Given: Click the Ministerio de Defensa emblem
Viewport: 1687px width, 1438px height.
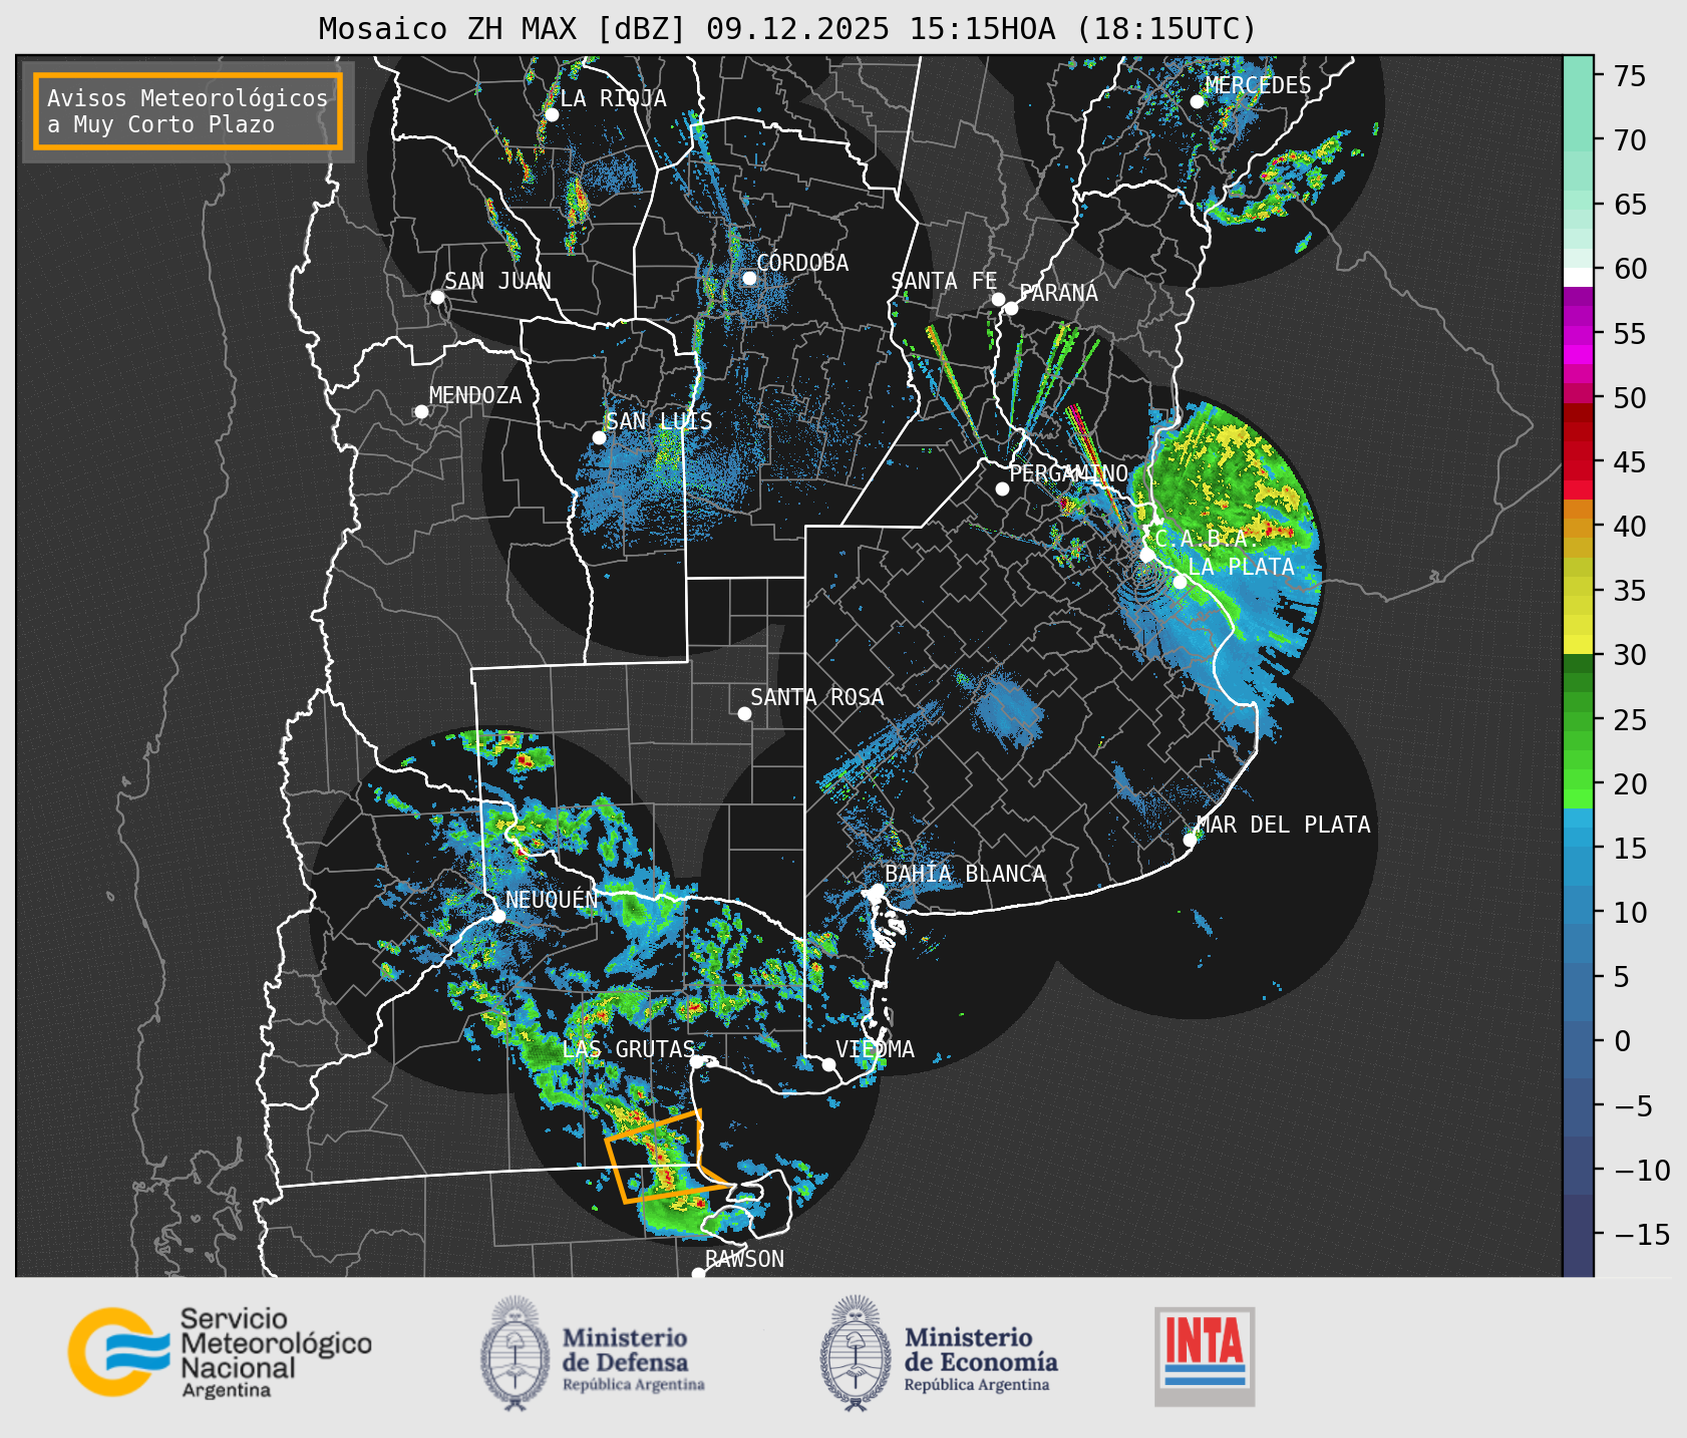Looking at the screenshot, I should click(515, 1353).
